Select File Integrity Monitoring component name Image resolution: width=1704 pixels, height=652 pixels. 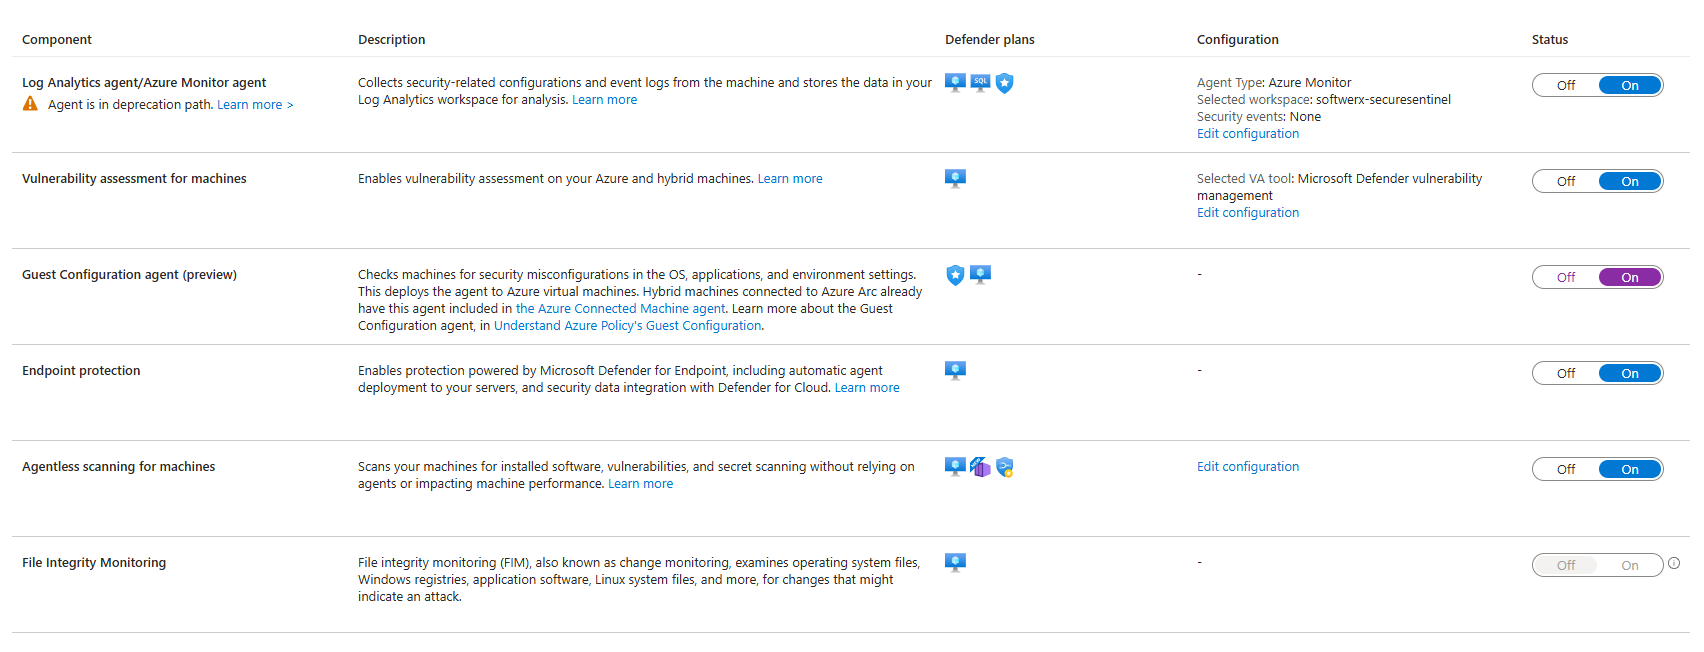[94, 563]
